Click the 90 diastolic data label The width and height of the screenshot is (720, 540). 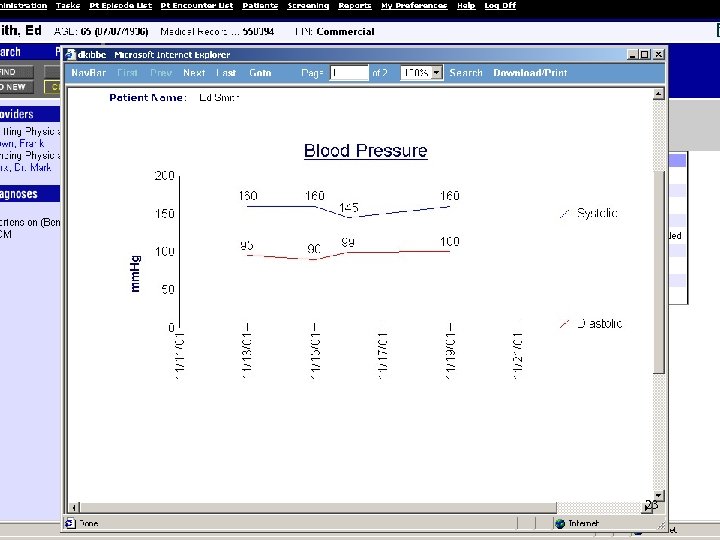pos(314,248)
